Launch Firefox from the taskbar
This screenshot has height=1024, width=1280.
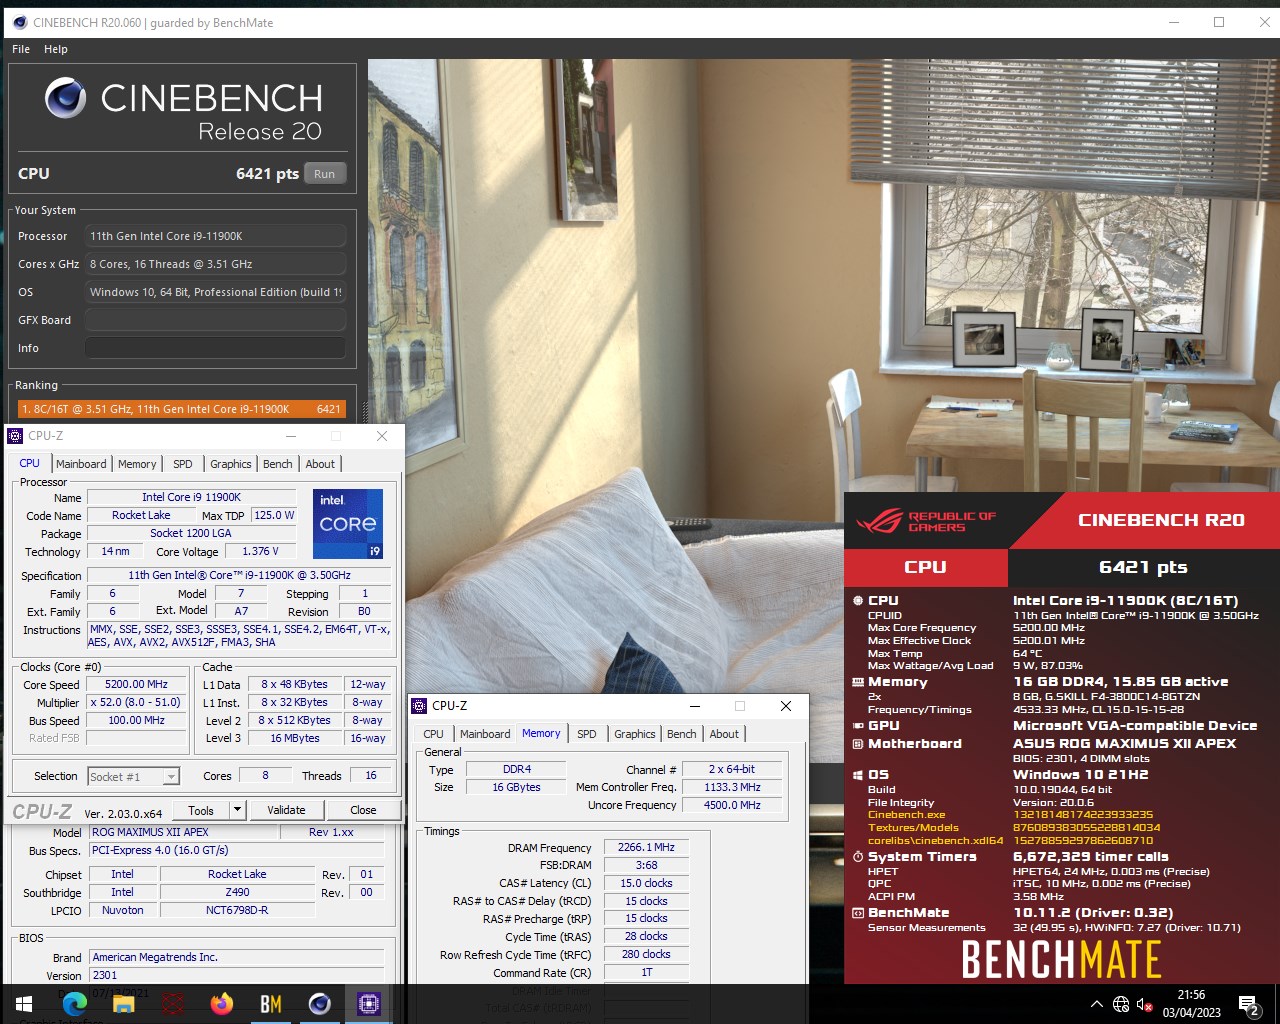[222, 1004]
